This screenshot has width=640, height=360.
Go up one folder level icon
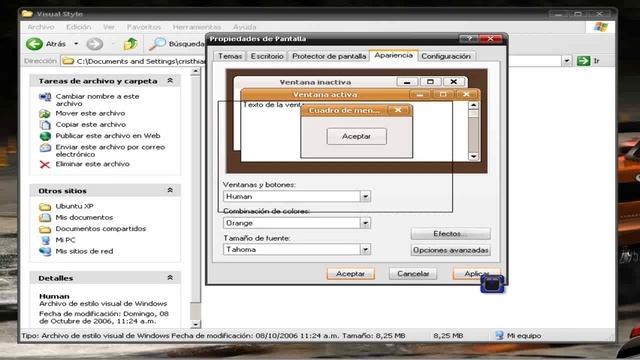[x=131, y=44]
